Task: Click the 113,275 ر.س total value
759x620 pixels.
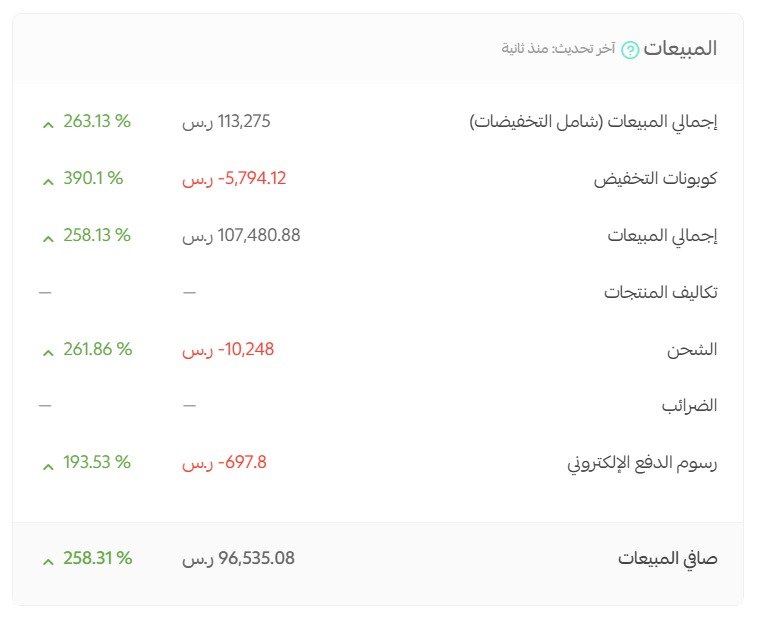Action: (226, 122)
